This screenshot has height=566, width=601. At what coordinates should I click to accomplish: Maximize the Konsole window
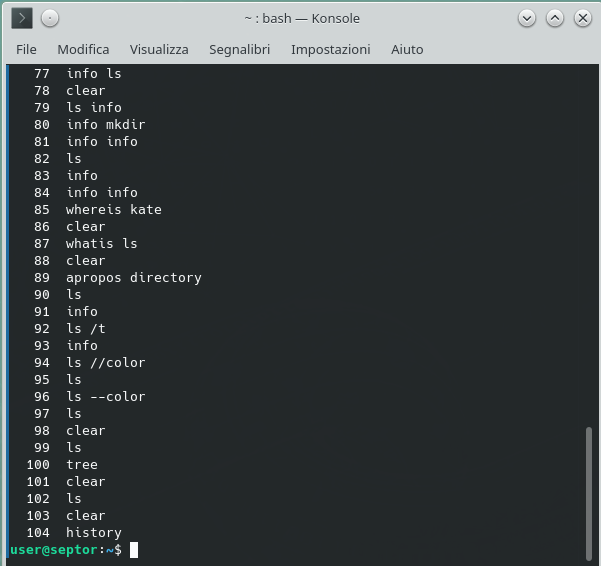pyautogui.click(x=554, y=18)
